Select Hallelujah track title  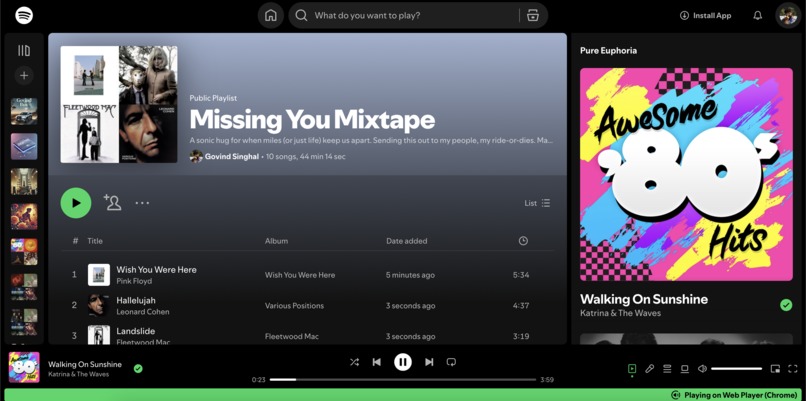point(136,300)
